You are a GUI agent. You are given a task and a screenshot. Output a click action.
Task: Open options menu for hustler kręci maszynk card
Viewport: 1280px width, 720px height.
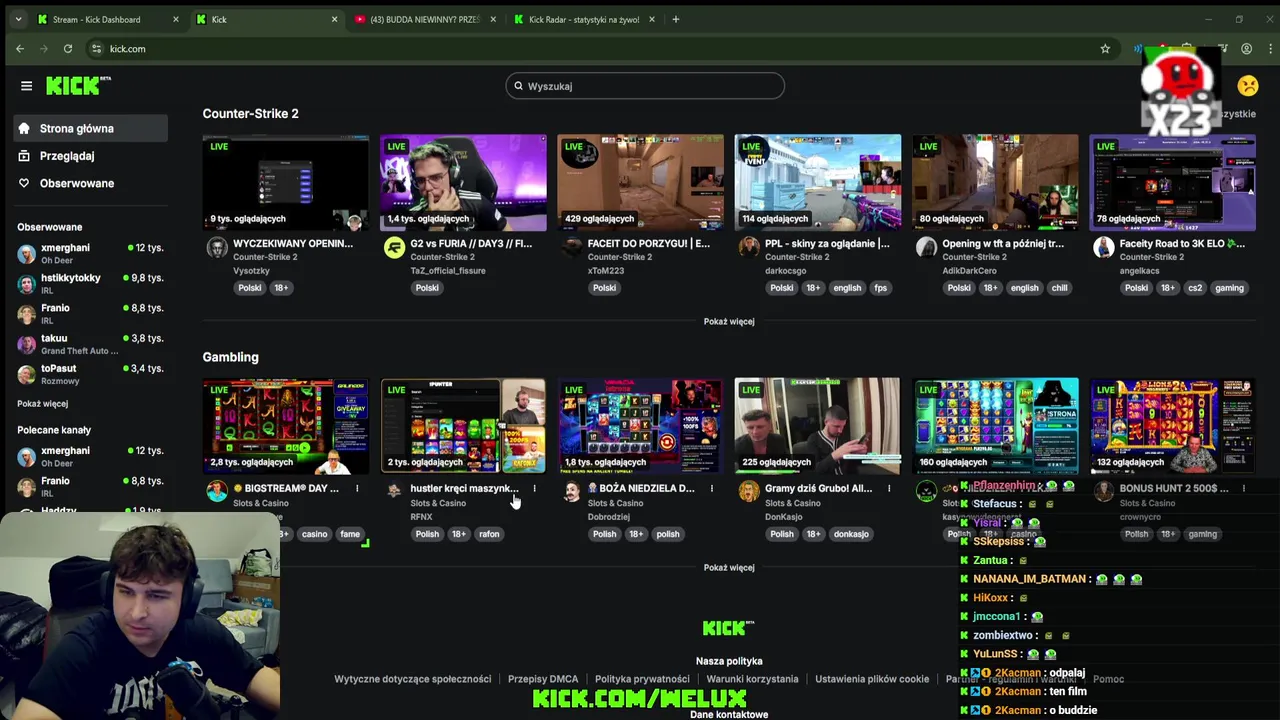[535, 488]
